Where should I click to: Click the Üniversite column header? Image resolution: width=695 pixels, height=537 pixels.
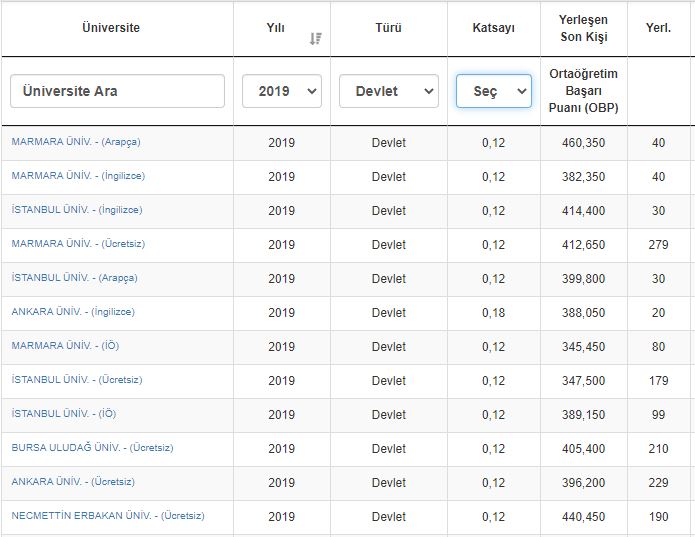(111, 28)
